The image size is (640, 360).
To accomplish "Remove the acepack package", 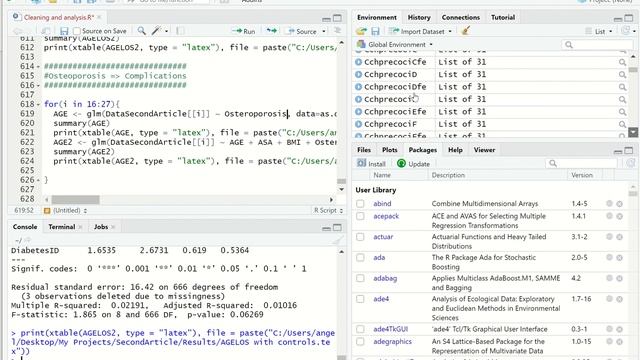I will click(620, 216).
